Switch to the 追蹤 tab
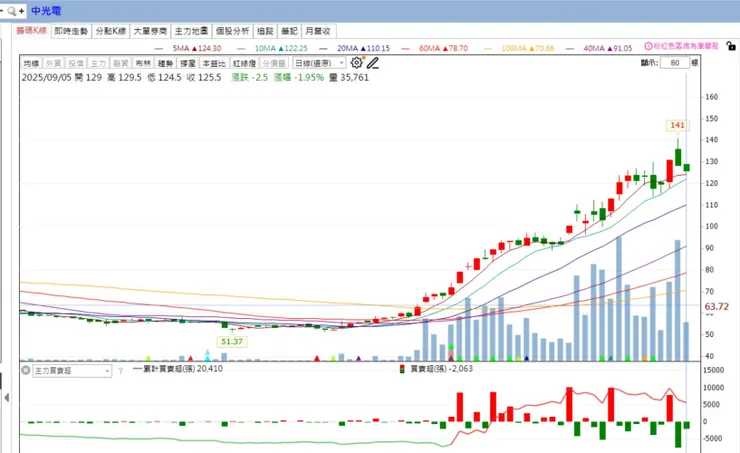740x453 pixels. (265, 31)
